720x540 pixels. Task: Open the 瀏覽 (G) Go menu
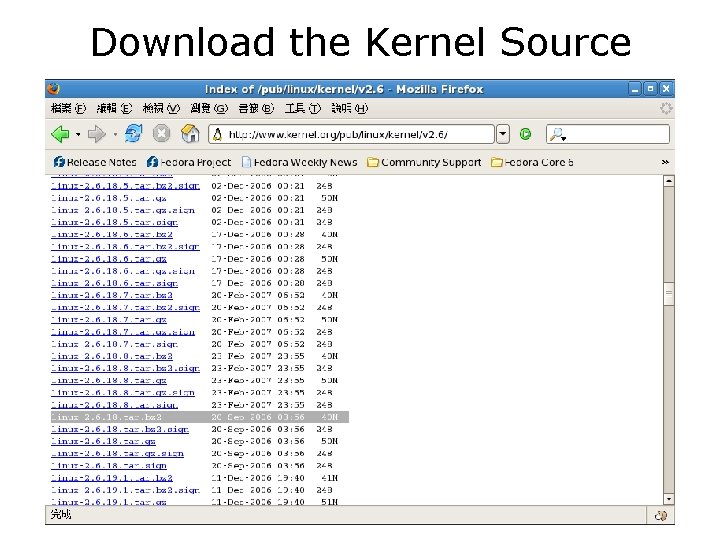click(209, 108)
